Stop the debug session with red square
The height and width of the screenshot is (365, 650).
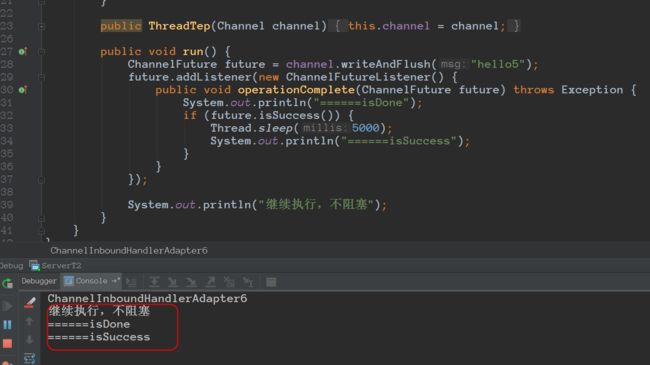(7, 343)
